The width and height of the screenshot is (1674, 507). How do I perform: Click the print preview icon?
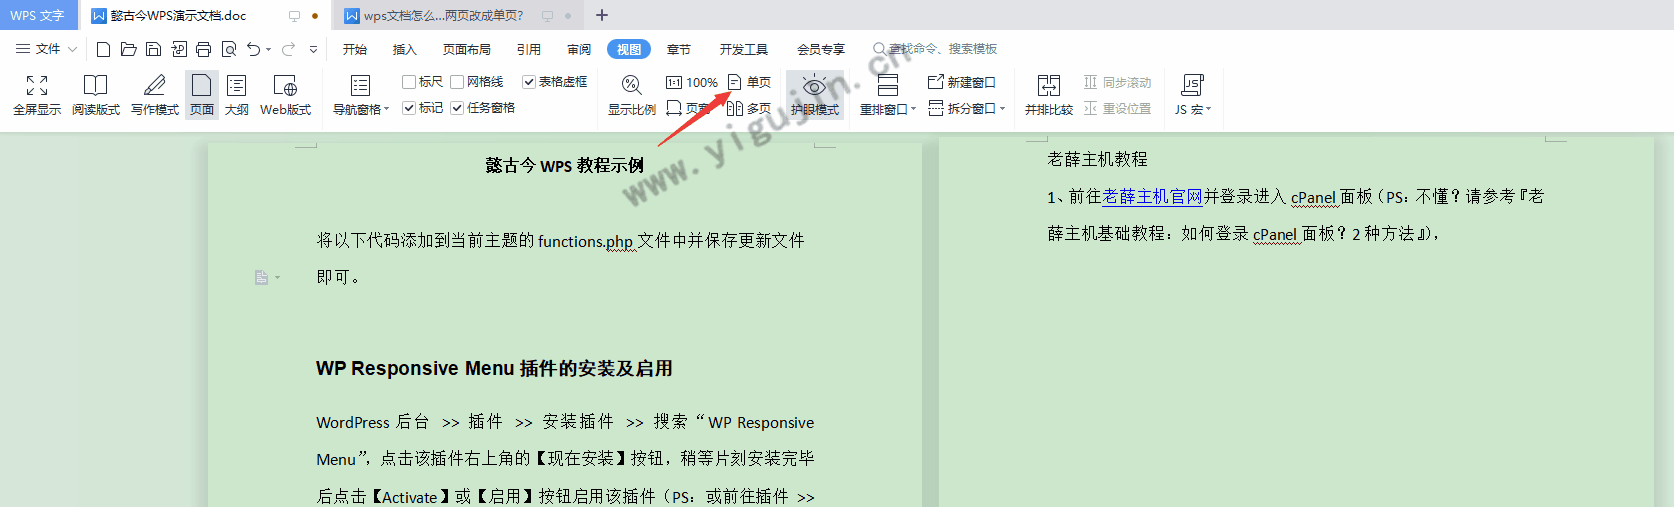pyautogui.click(x=229, y=49)
